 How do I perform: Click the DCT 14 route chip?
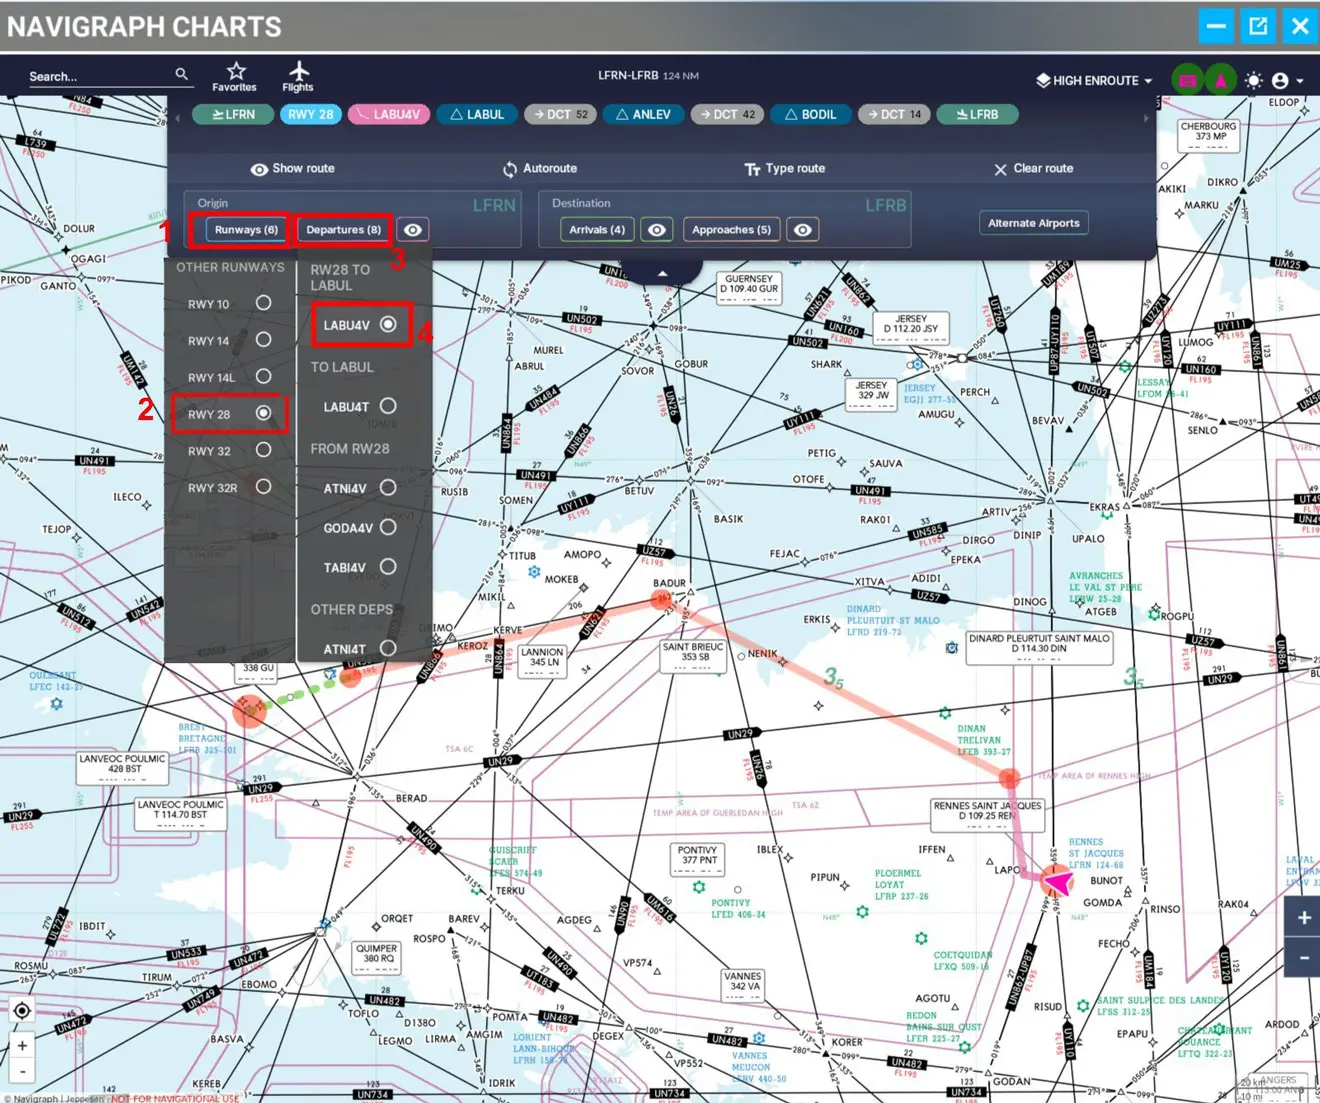(x=894, y=115)
